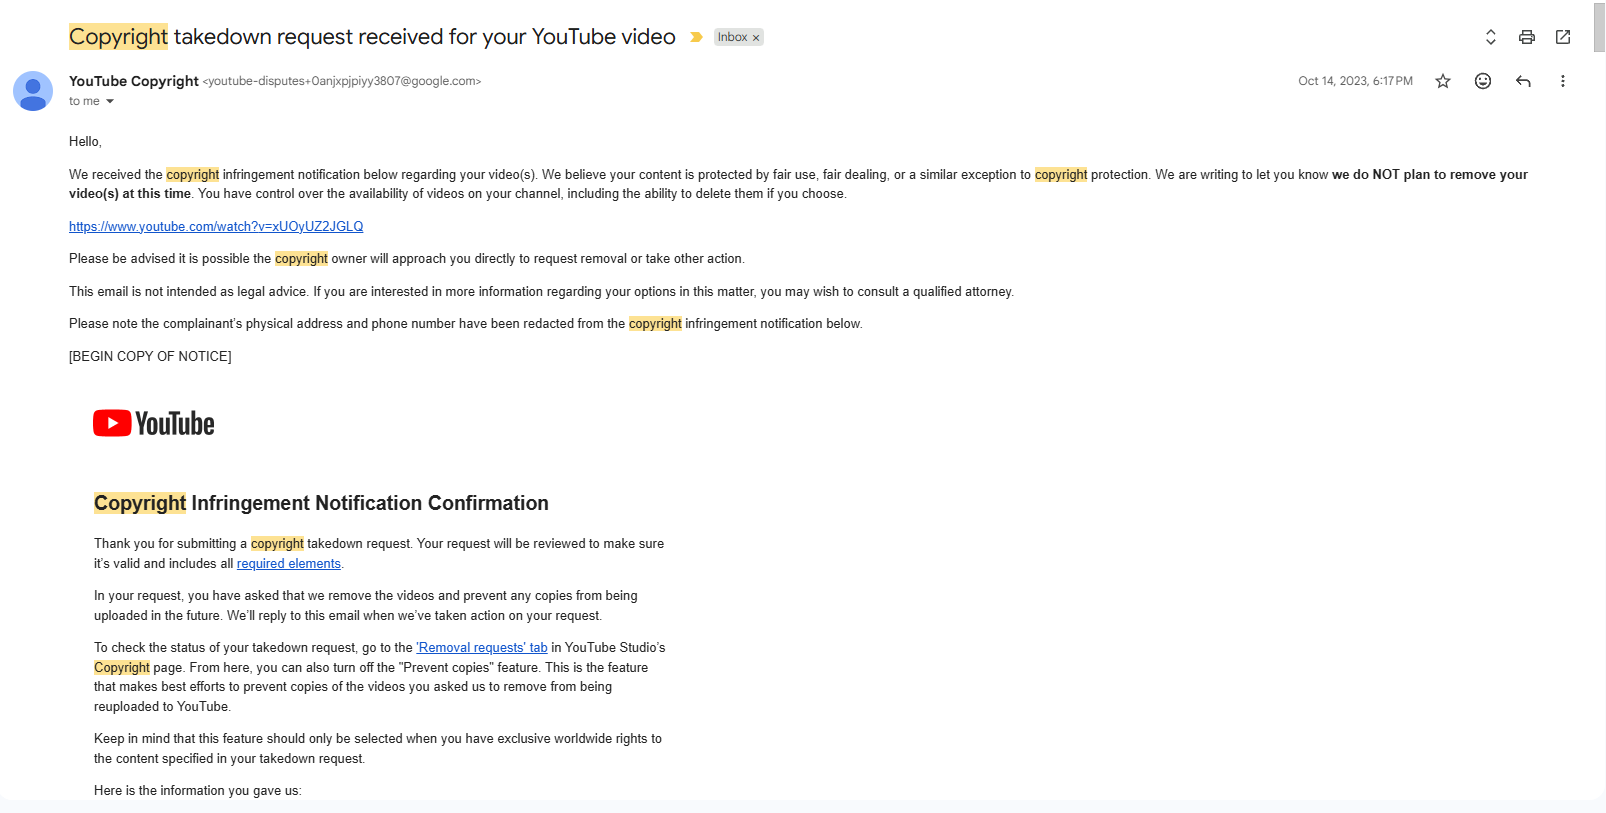
Task: Reply to the YouTube Copyright email
Action: [1523, 81]
